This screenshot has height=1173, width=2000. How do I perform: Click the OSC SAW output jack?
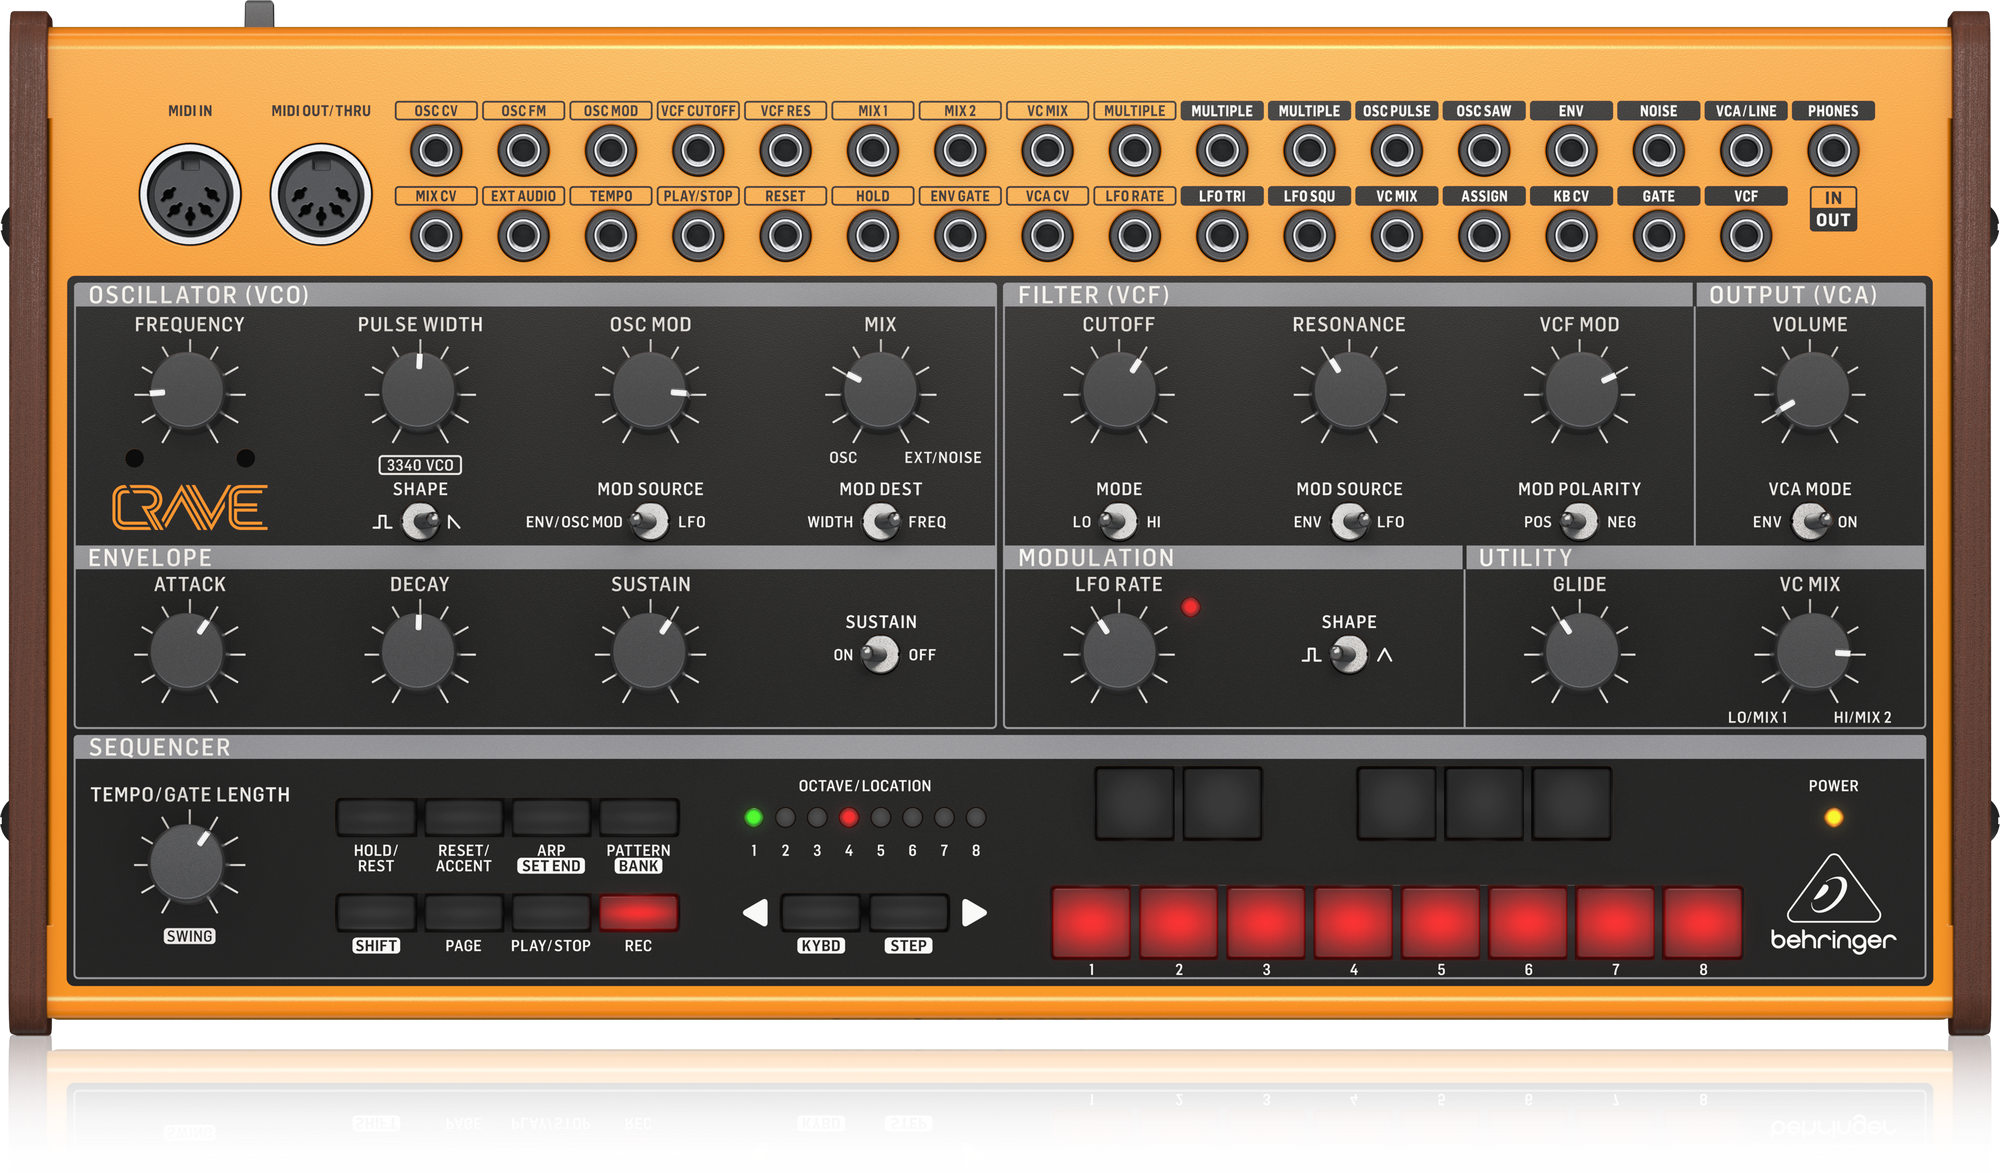point(1484,151)
